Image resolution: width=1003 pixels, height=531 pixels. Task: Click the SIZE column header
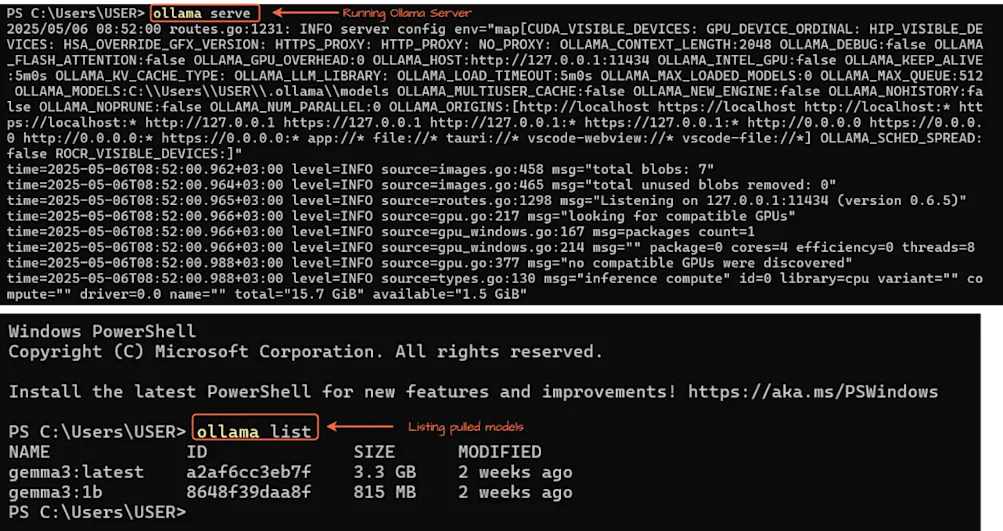(374, 452)
